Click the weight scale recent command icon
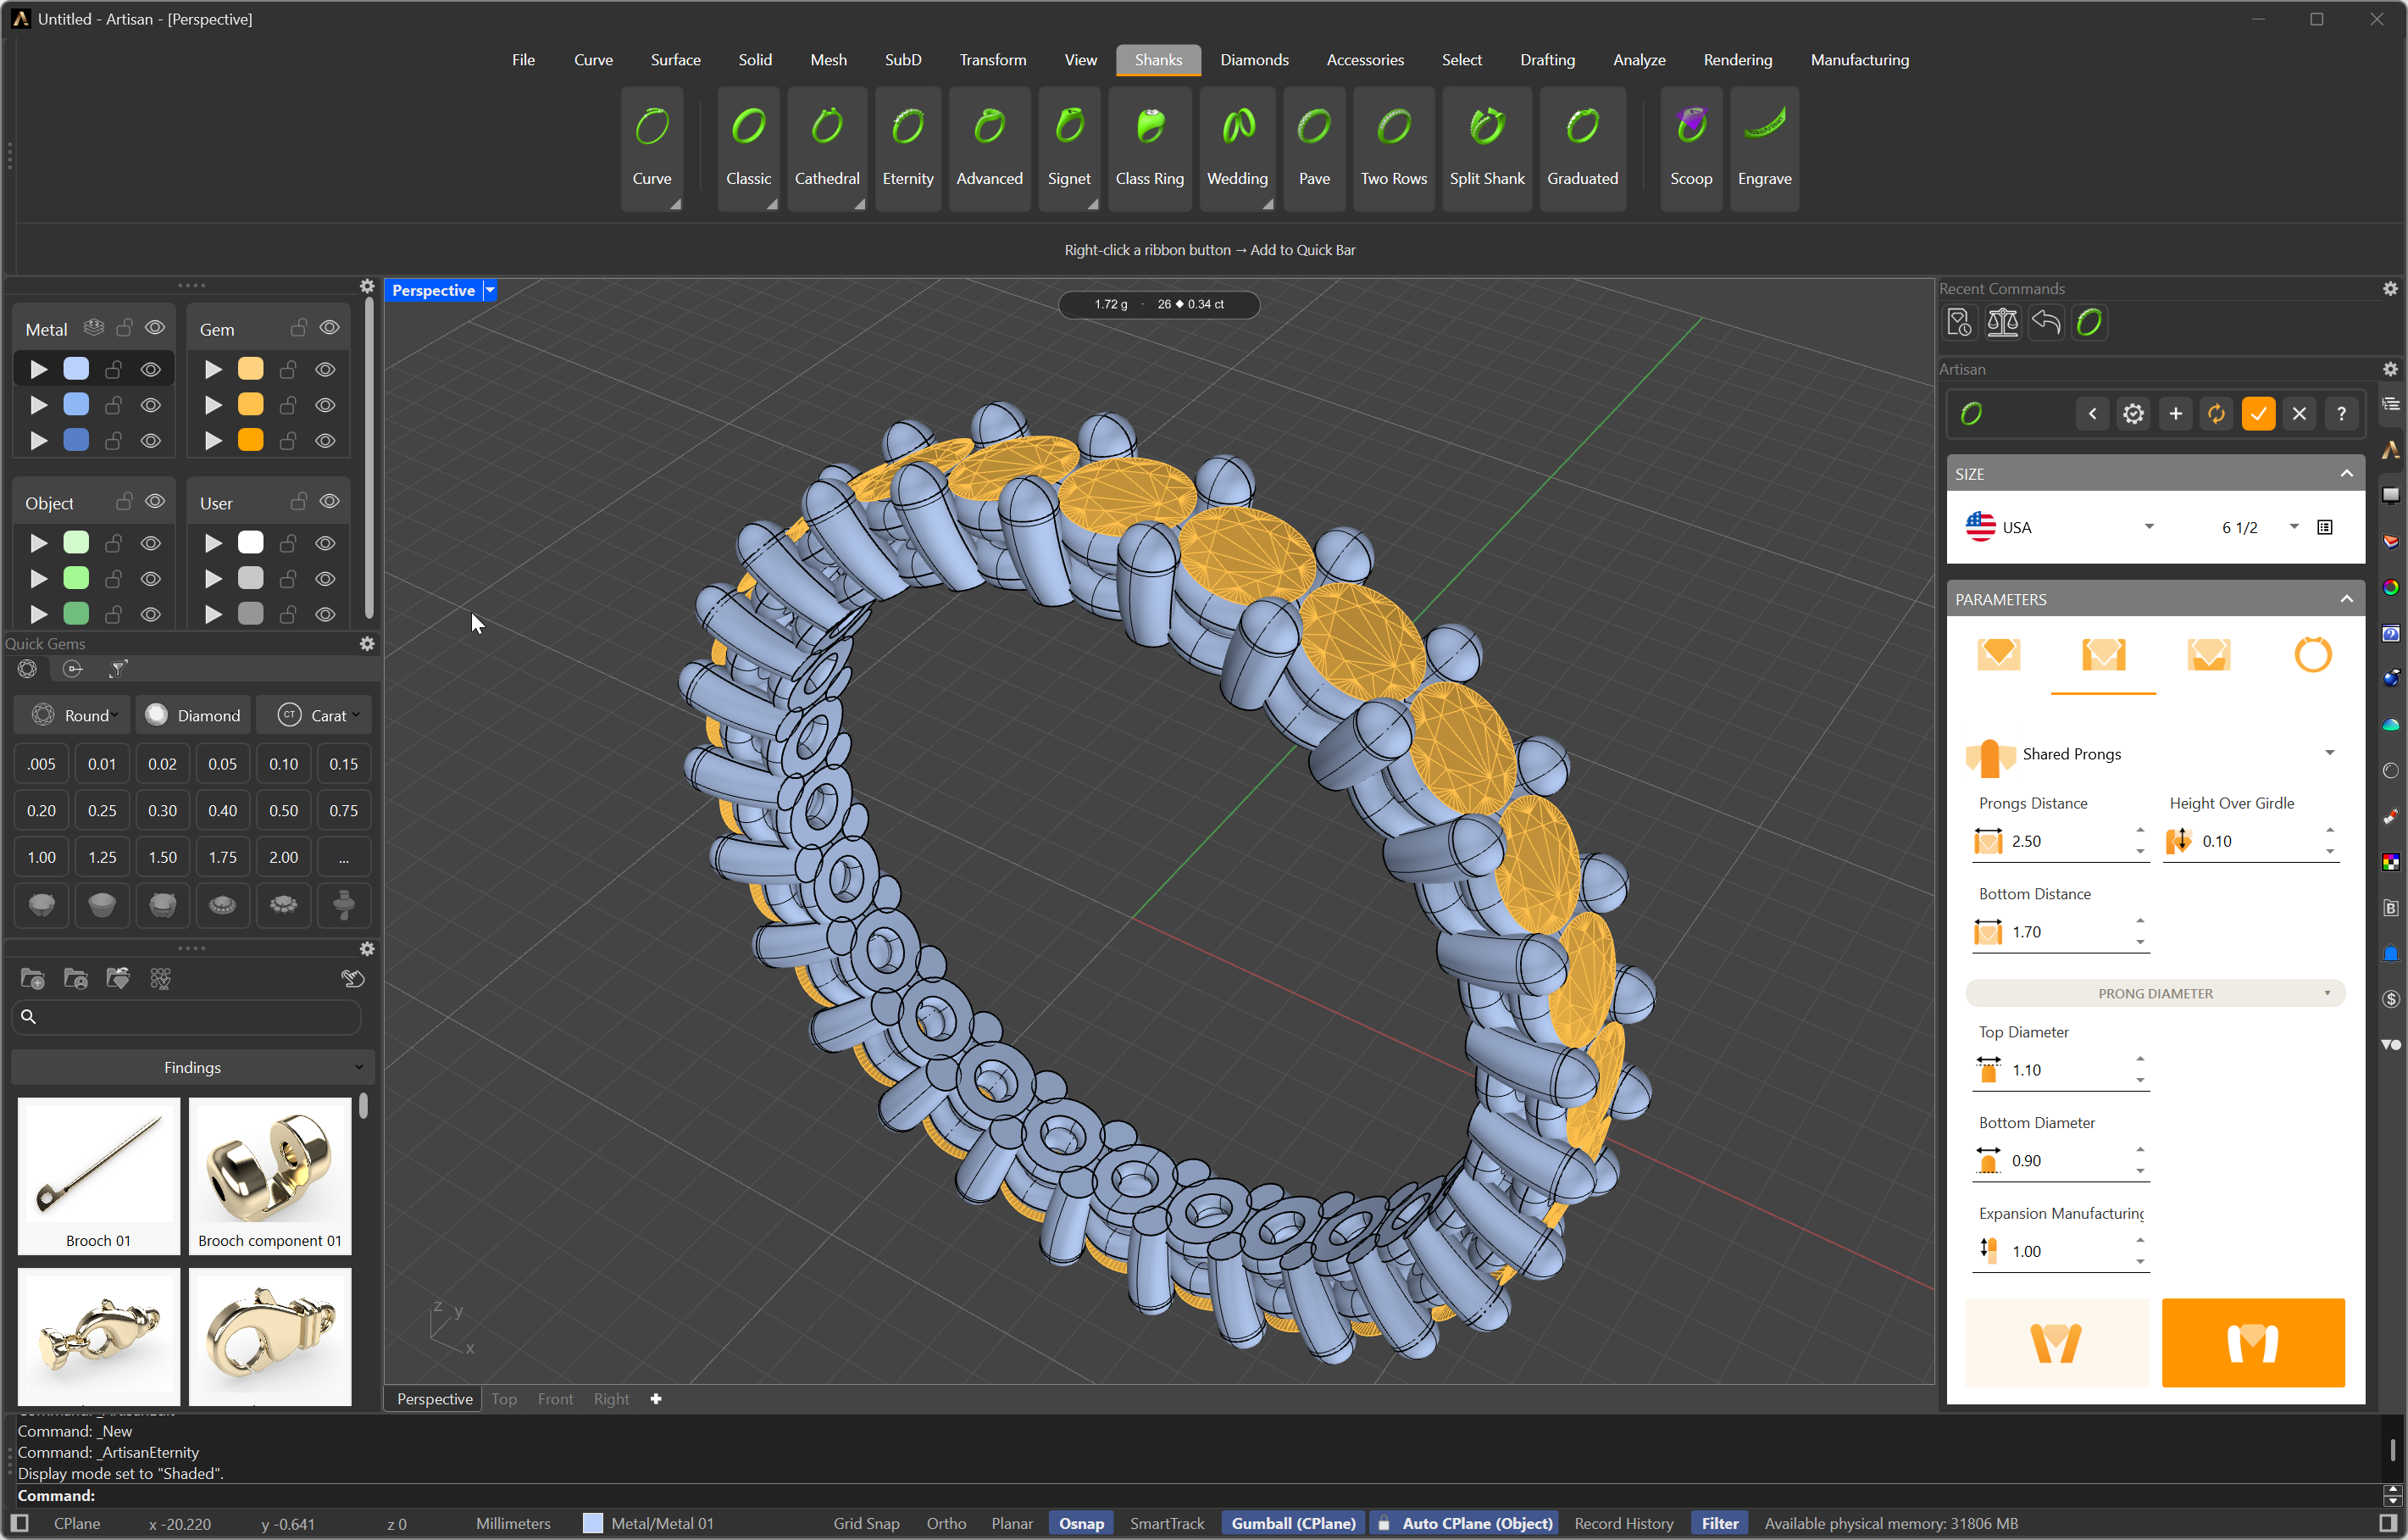2408x1540 pixels. 2002,323
